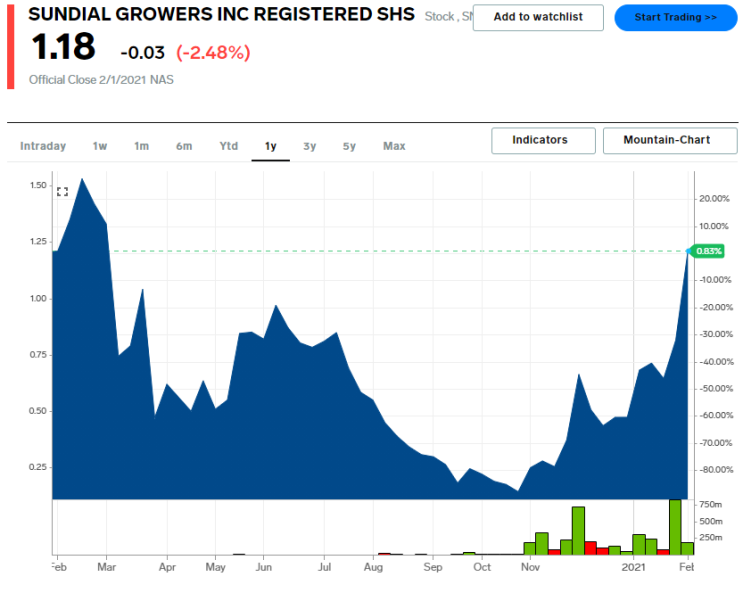743x593 pixels.
Task: Click the 20.00% right axis label
Action: point(714,199)
